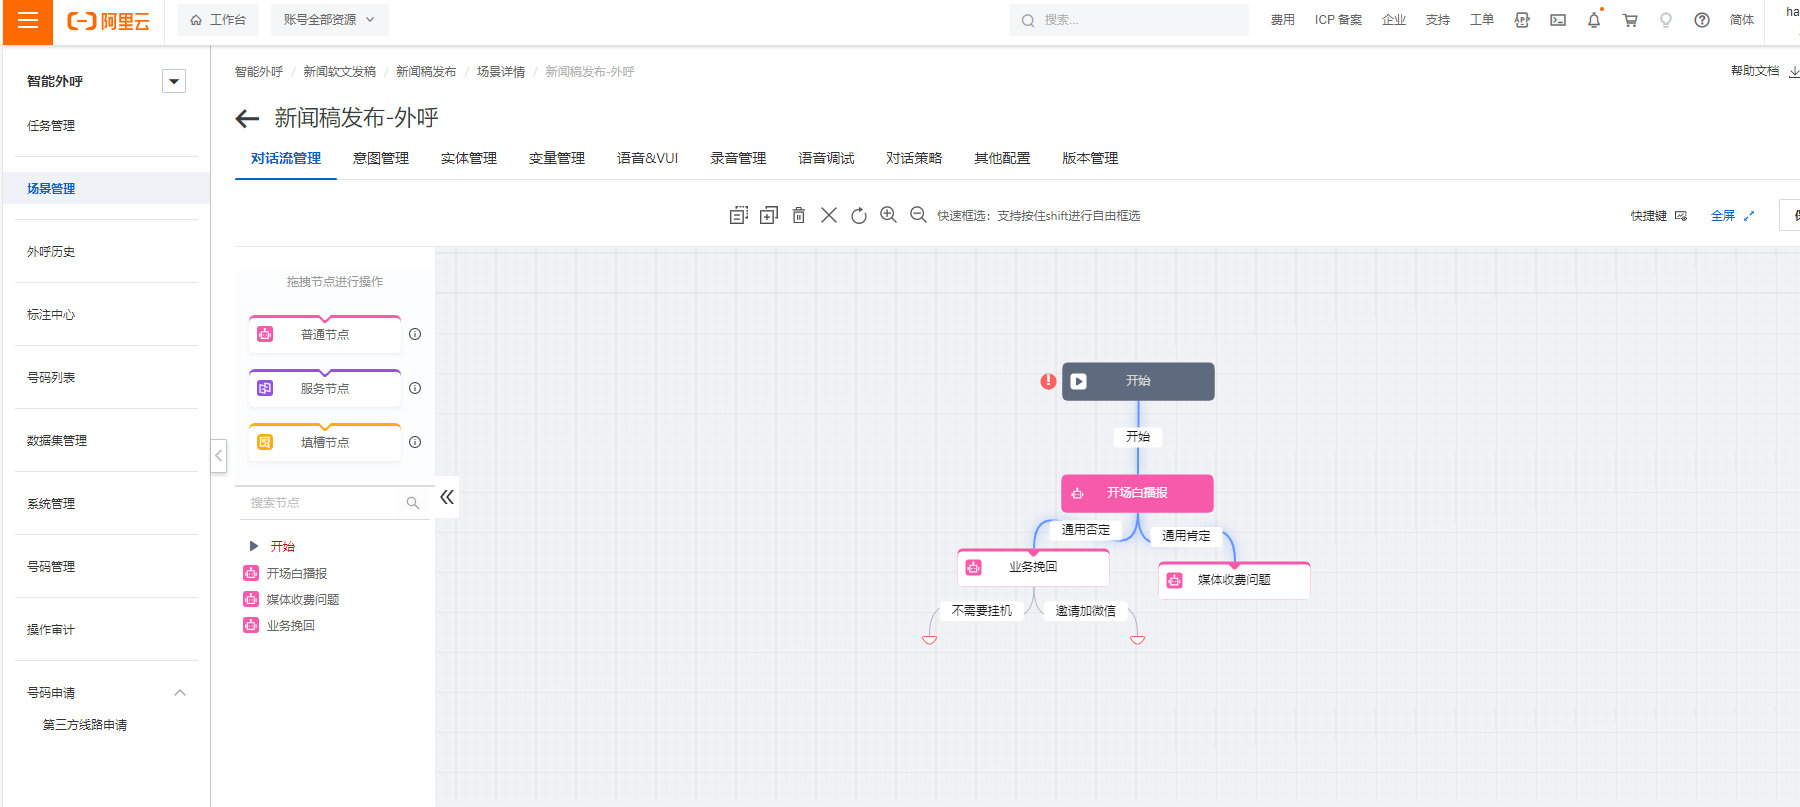Click the Alibaba Cloud logo
This screenshot has height=807, width=1800.
pyautogui.click(x=108, y=21)
